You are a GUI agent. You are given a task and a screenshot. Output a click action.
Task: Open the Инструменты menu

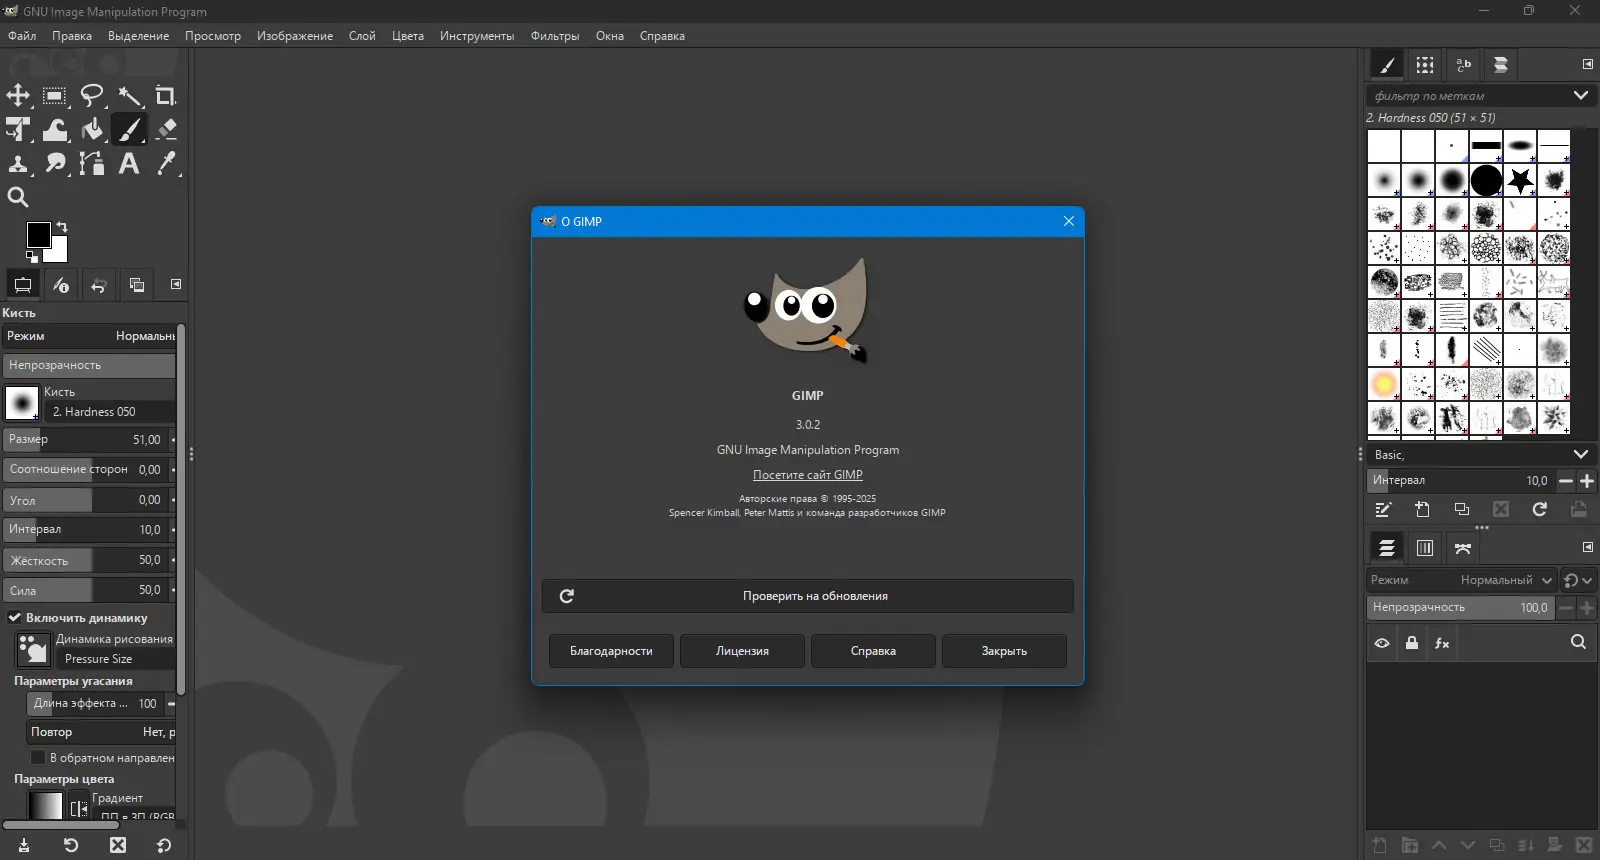click(x=477, y=36)
